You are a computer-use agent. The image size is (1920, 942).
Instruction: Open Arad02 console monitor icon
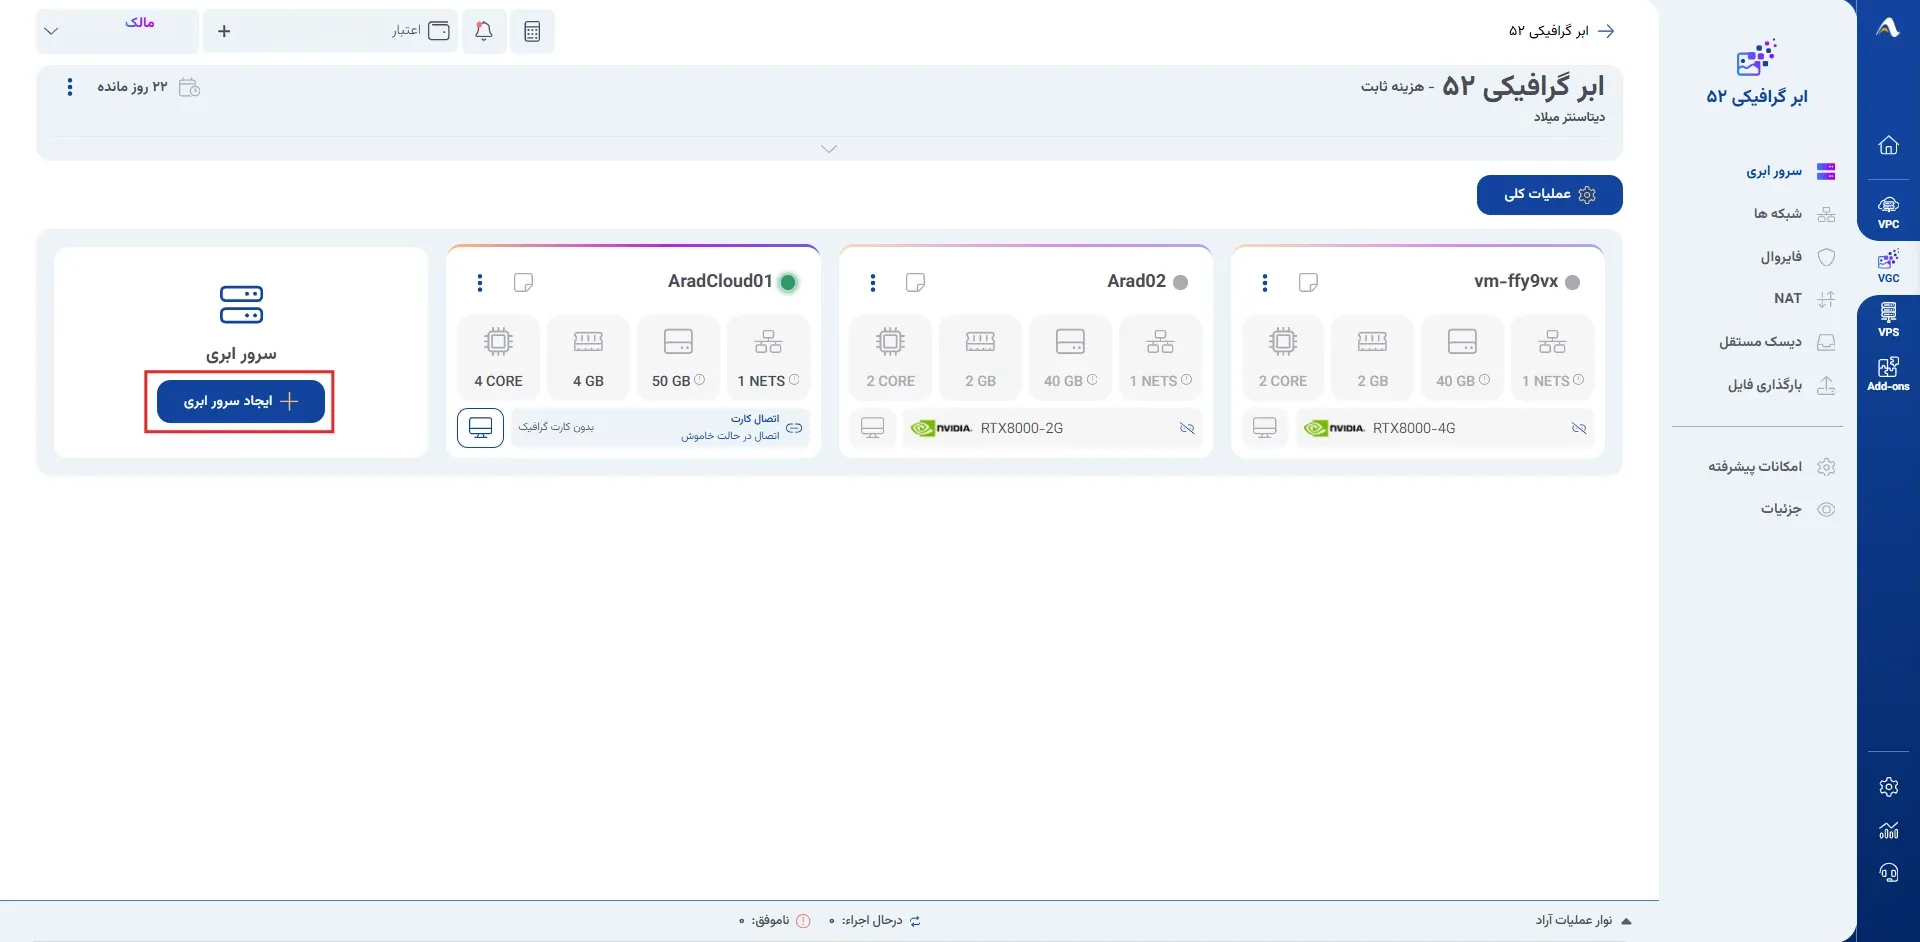[873, 428]
